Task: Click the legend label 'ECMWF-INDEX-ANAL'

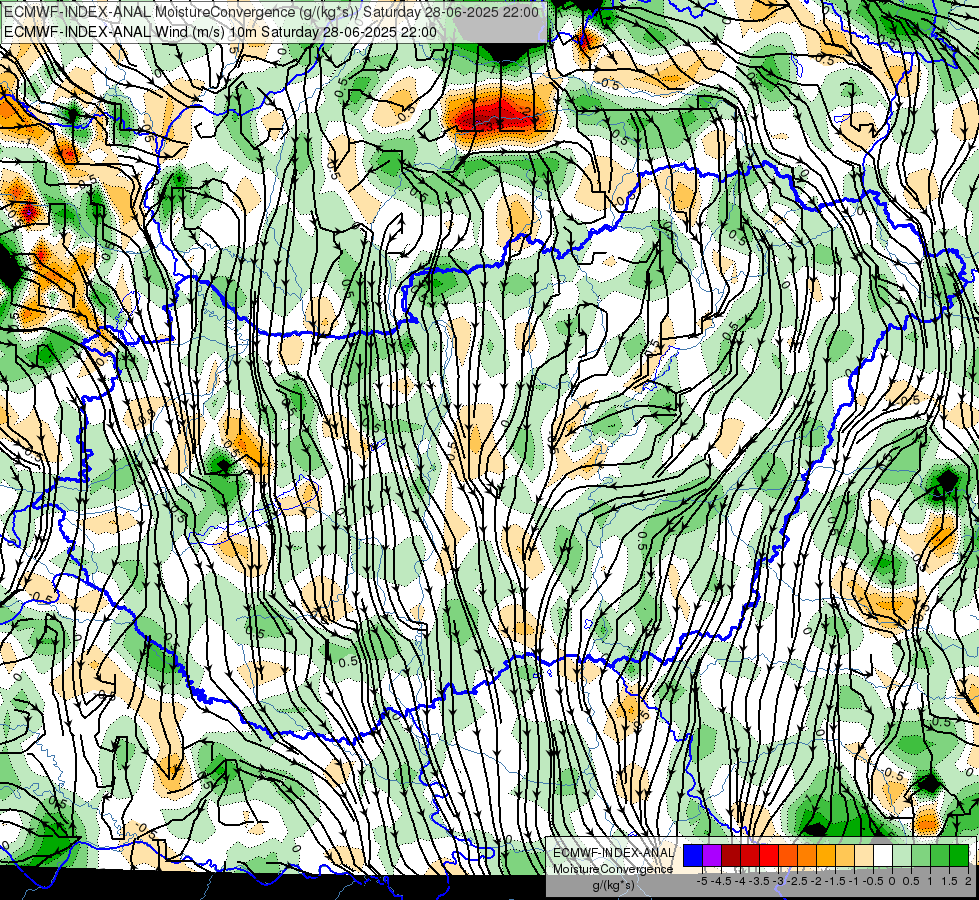Action: tap(613, 853)
